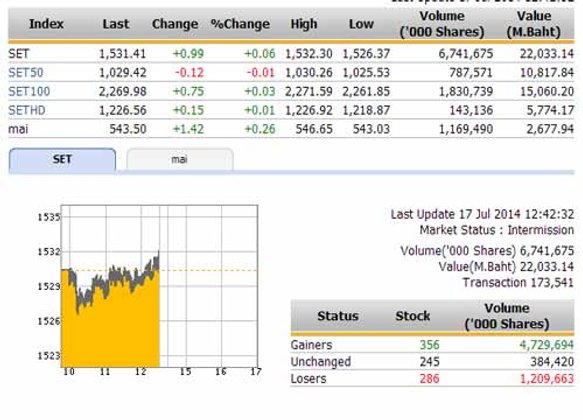Click the Stock column header
Screen dimensions: 583x420
(x=412, y=316)
